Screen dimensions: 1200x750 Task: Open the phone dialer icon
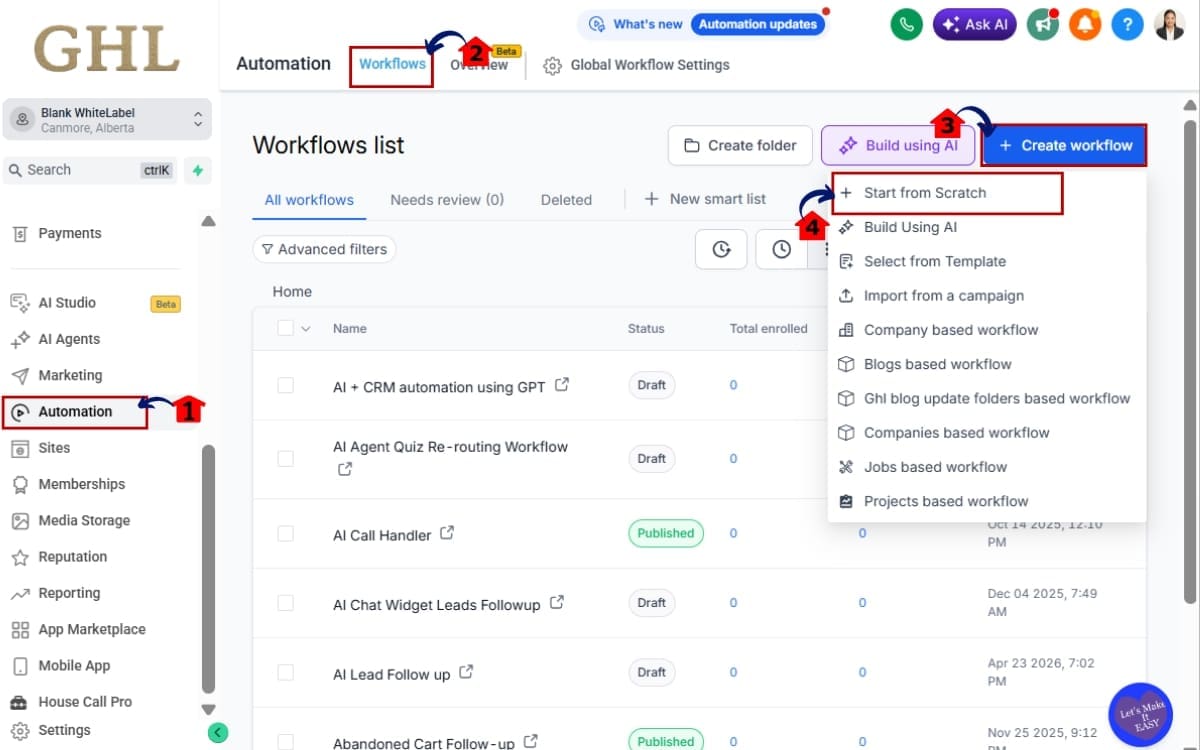[906, 25]
